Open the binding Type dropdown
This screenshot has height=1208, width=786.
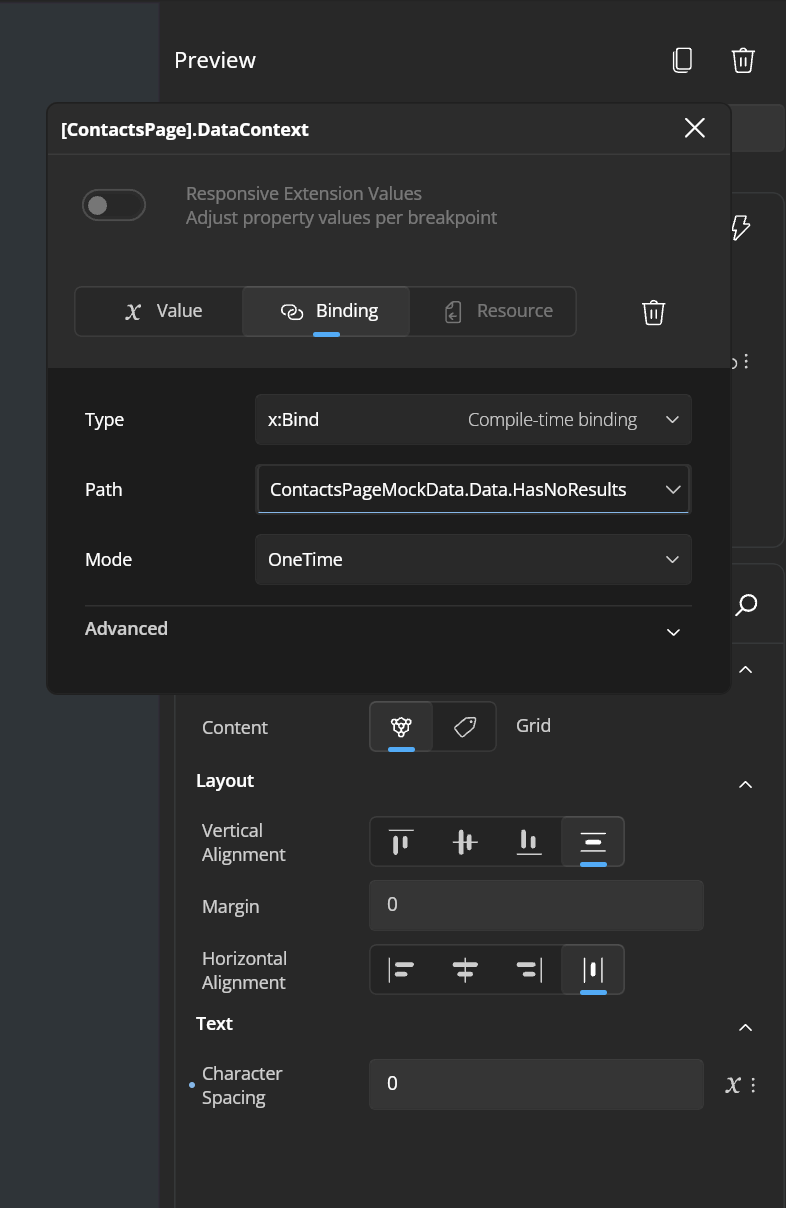(x=473, y=420)
